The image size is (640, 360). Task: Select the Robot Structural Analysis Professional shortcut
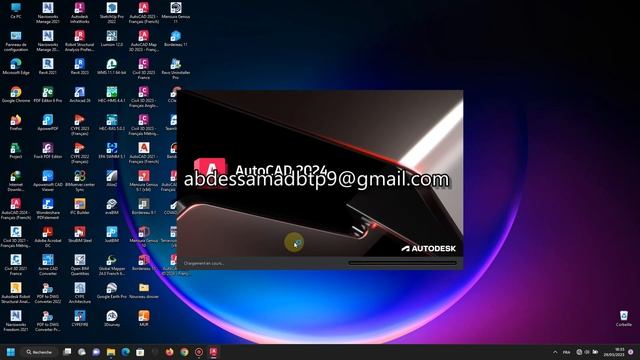tap(80, 41)
